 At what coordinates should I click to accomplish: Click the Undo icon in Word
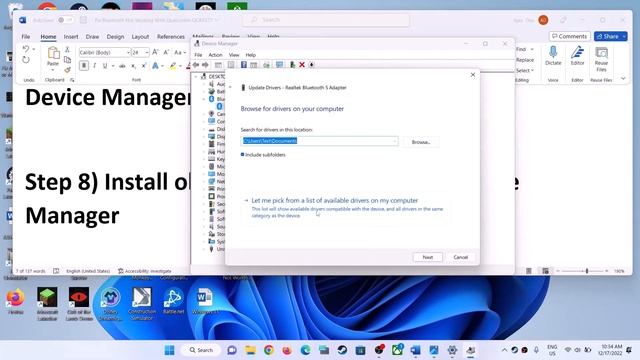[26, 49]
